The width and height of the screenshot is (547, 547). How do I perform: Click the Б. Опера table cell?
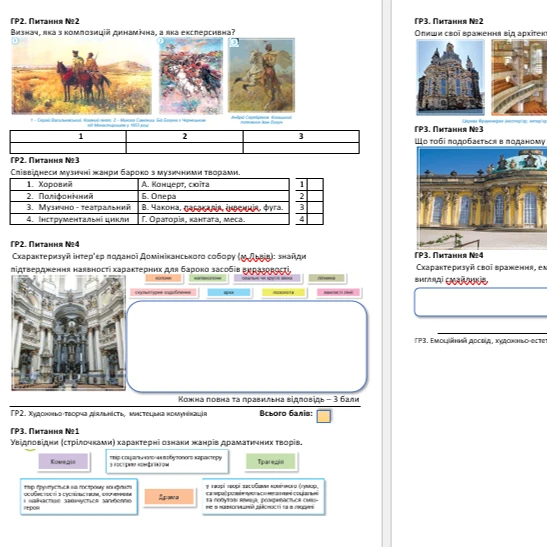[x=213, y=196]
